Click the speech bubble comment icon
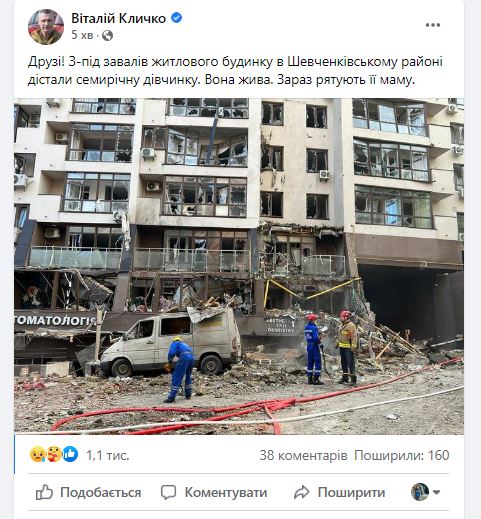The width and height of the screenshot is (481, 519). click(x=168, y=492)
